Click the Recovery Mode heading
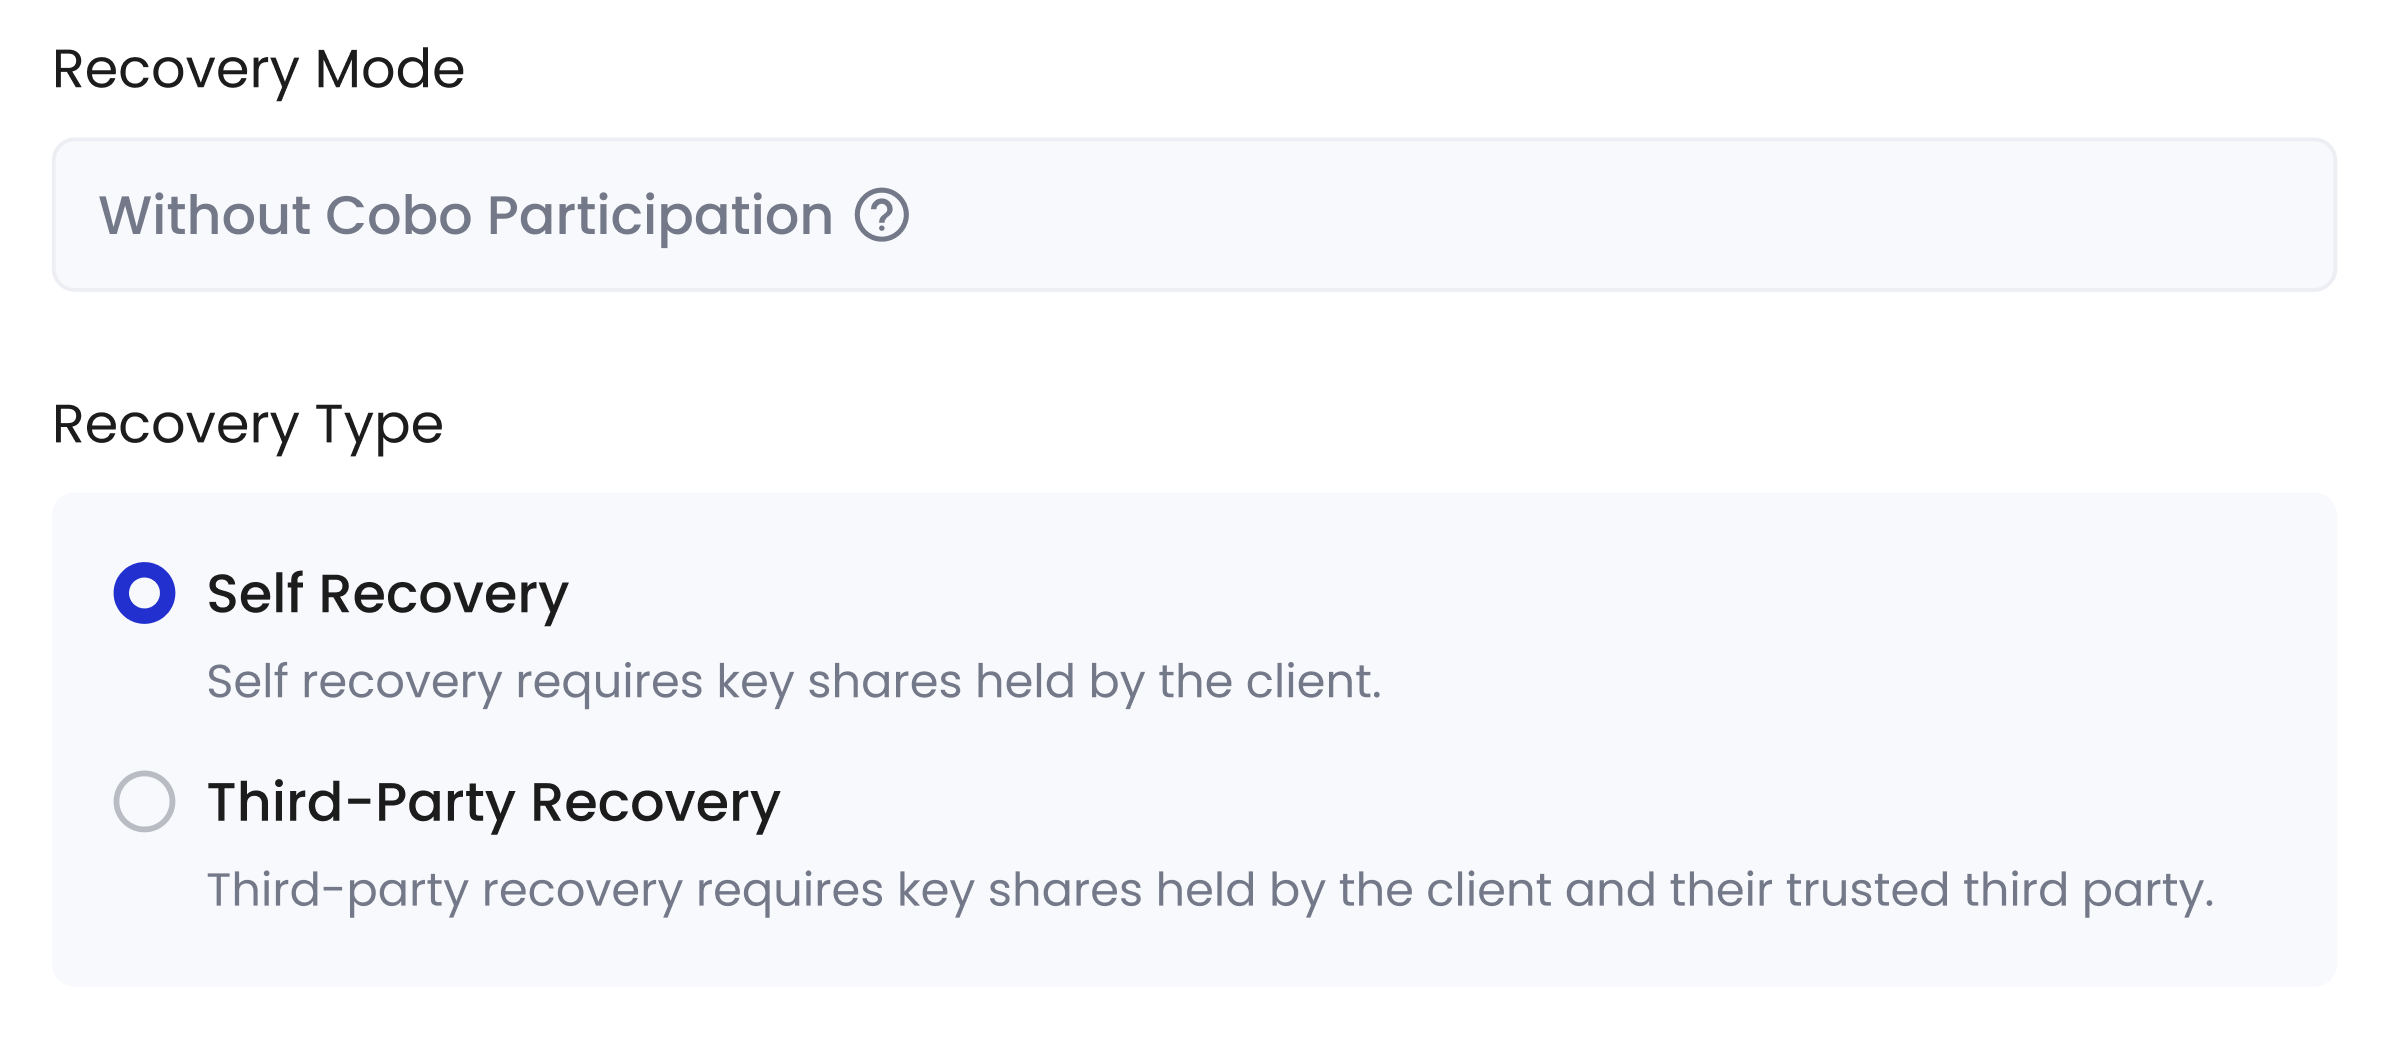 point(259,70)
